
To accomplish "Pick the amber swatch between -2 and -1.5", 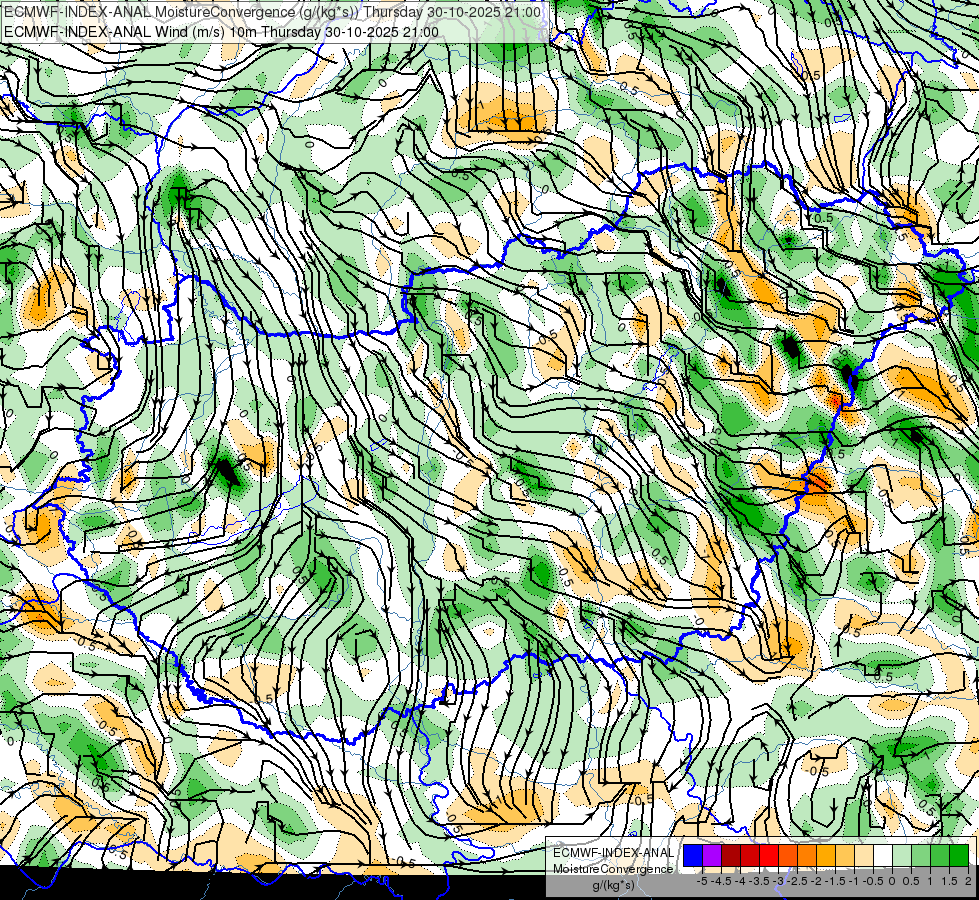I will point(825,856).
